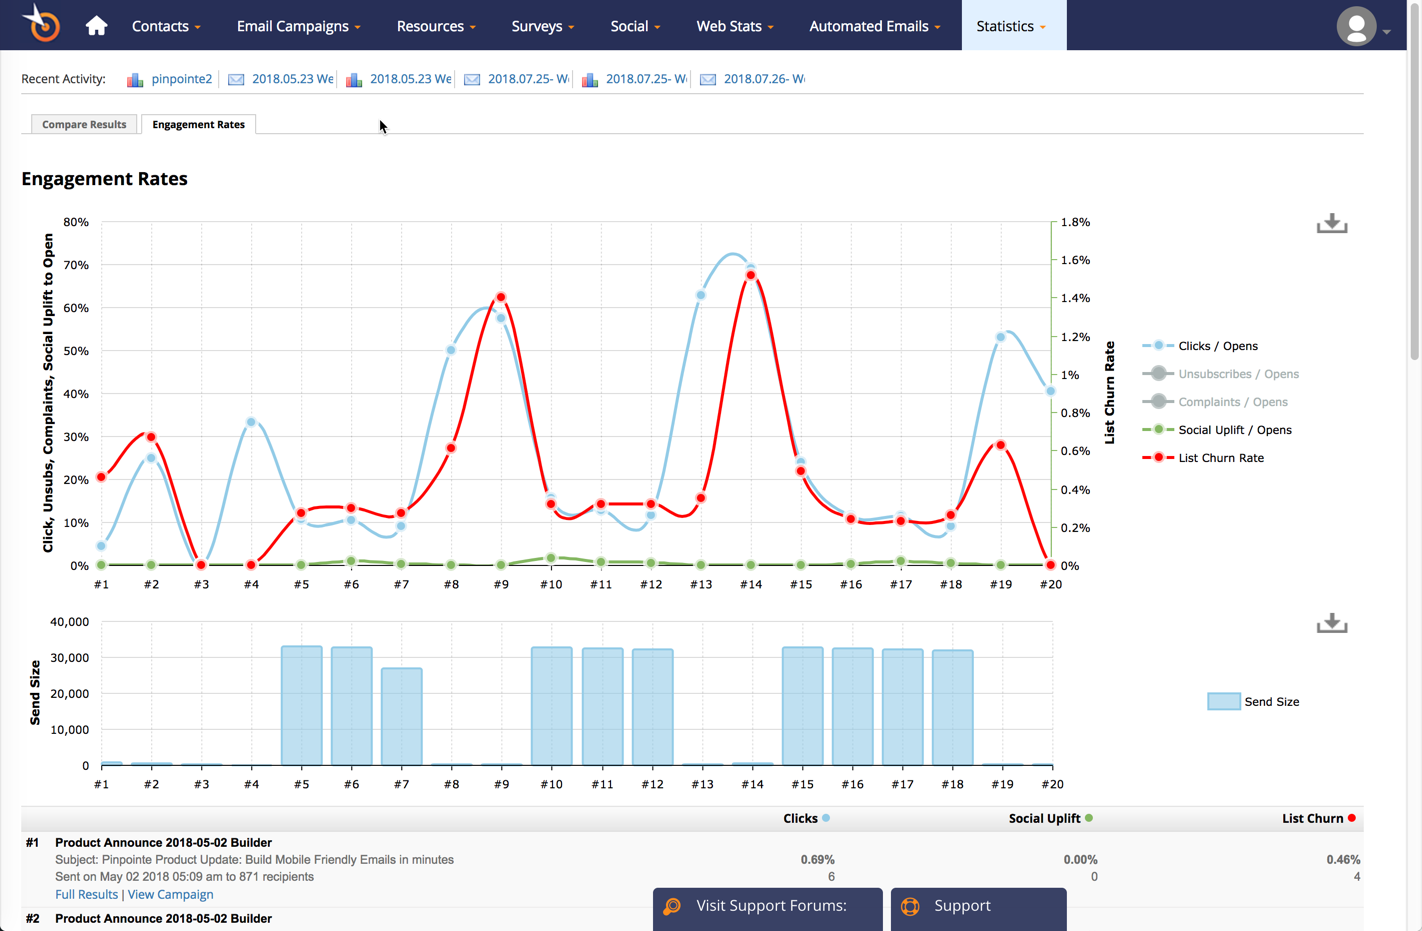
Task: Switch to the Compare Results tab
Action: click(x=84, y=124)
